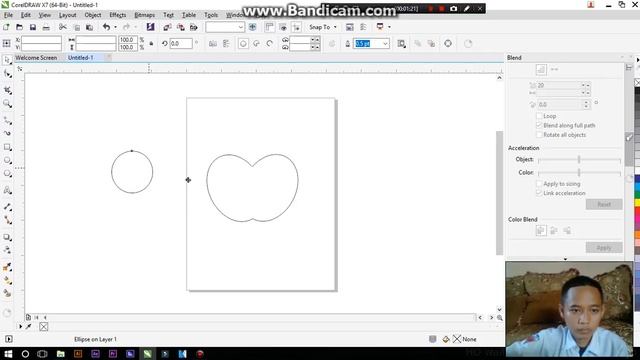Open the Snap To dropdown
This screenshot has width=640, height=360.
coord(323,27)
